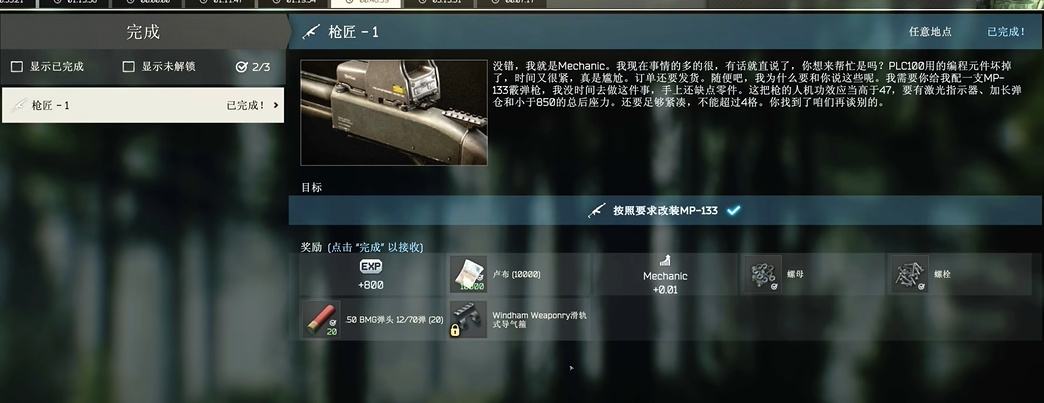This screenshot has height=403, width=1044.
Task: Click the blue checkmark on the MP-133 objective
Action: pyautogui.click(x=733, y=210)
